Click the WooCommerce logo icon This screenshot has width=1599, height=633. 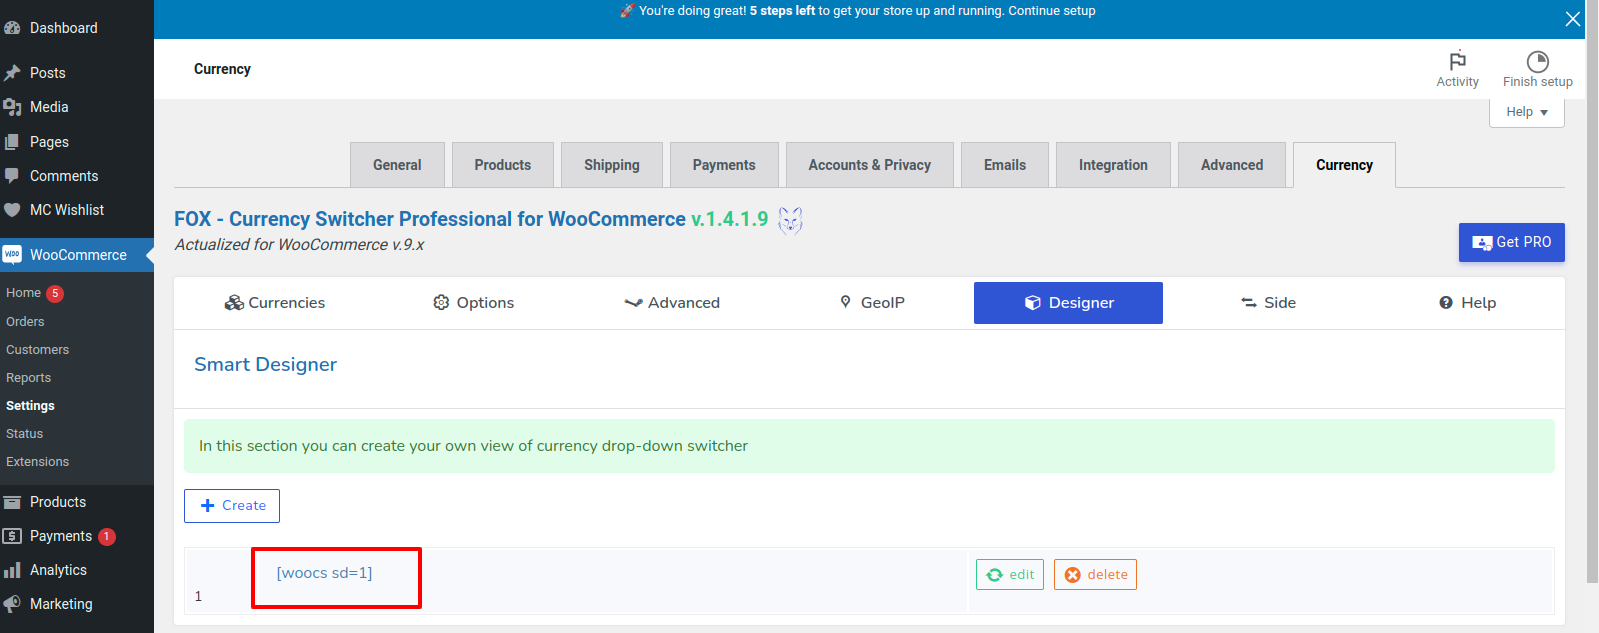click(12, 254)
